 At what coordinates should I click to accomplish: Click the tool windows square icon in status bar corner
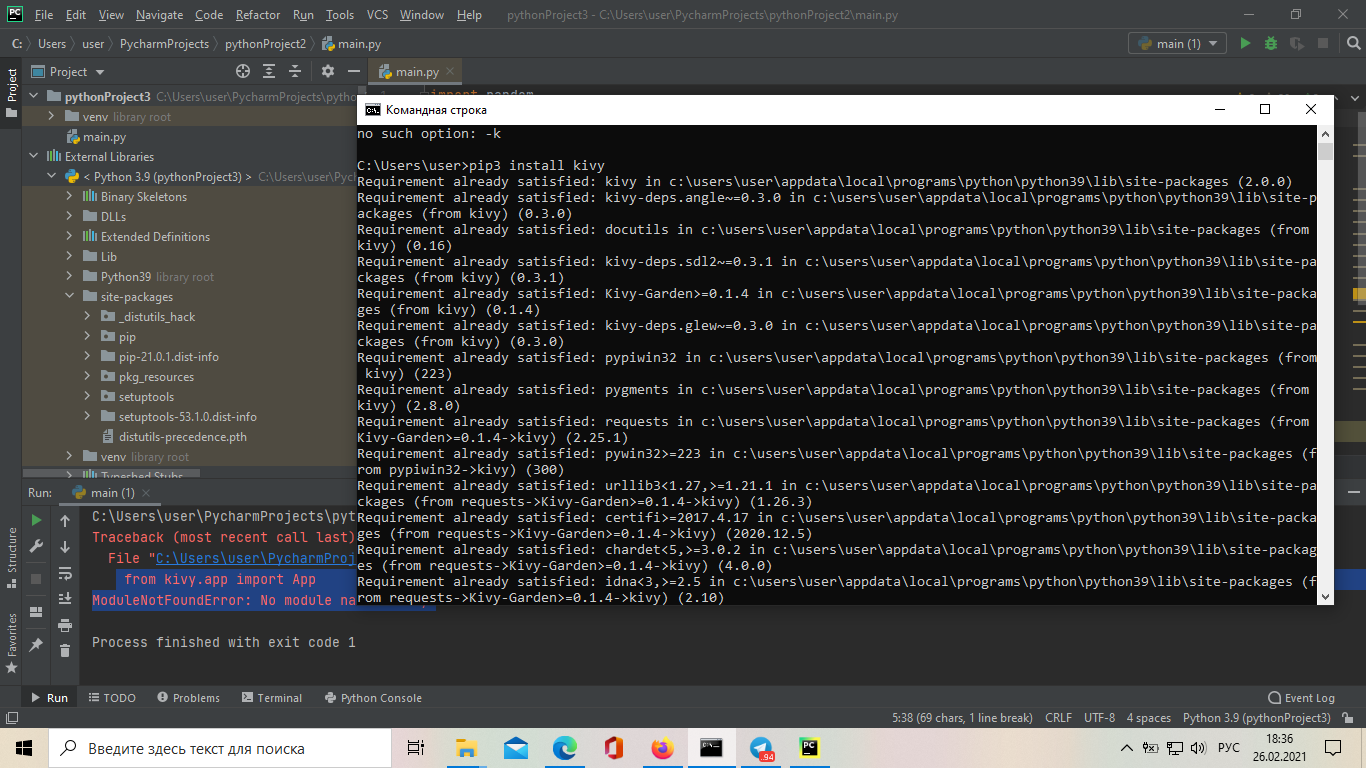tap(11, 718)
